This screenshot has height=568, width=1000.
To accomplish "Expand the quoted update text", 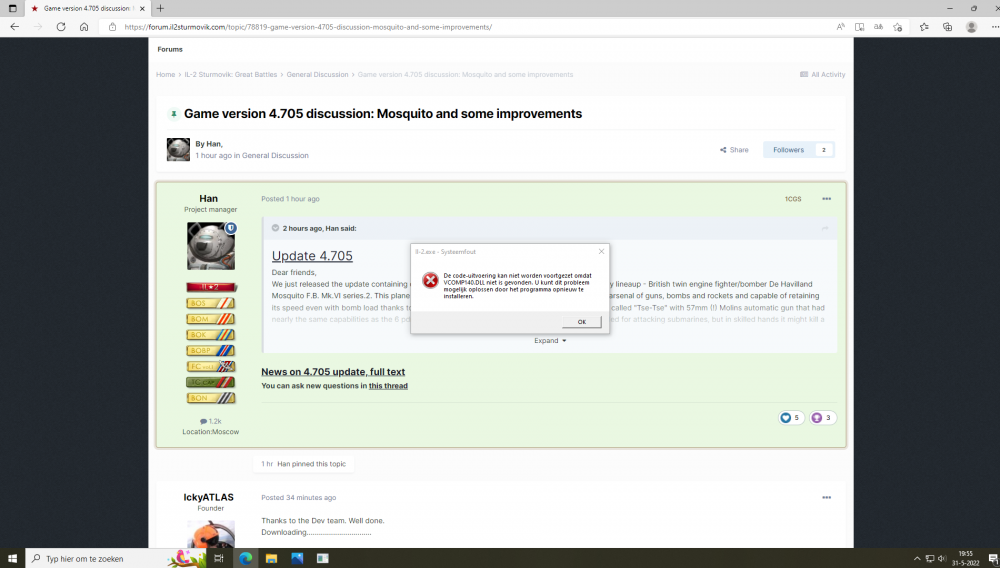I will click(550, 340).
